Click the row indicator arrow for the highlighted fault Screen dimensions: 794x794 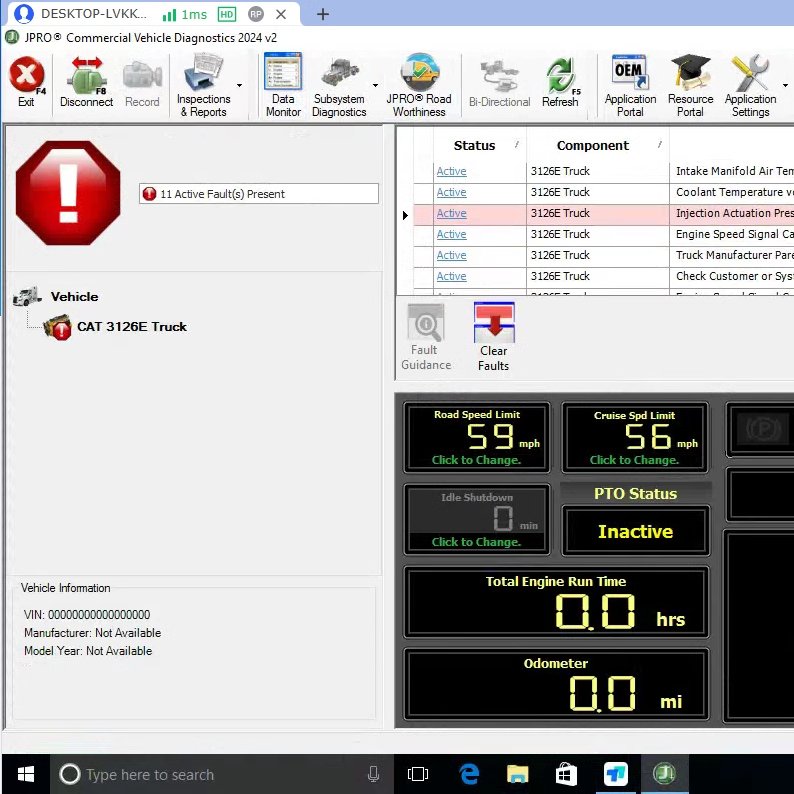pos(405,215)
